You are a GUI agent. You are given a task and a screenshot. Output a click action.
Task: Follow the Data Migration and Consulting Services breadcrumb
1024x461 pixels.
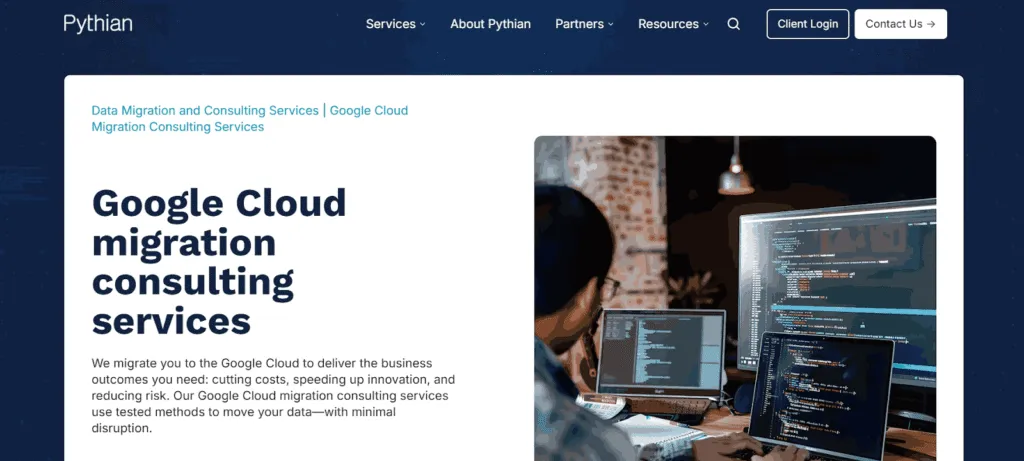click(x=205, y=110)
